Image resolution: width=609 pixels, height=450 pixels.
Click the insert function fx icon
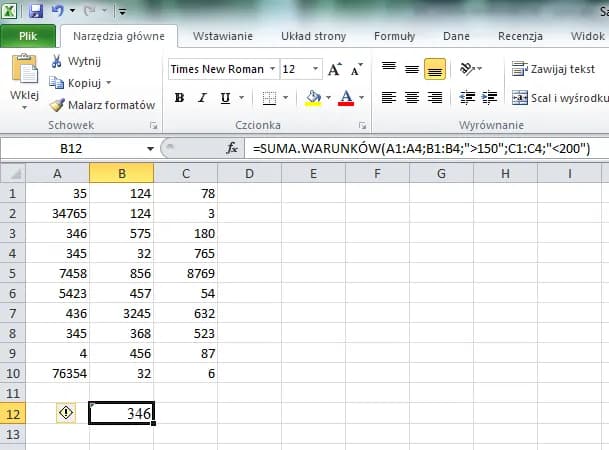click(x=232, y=148)
